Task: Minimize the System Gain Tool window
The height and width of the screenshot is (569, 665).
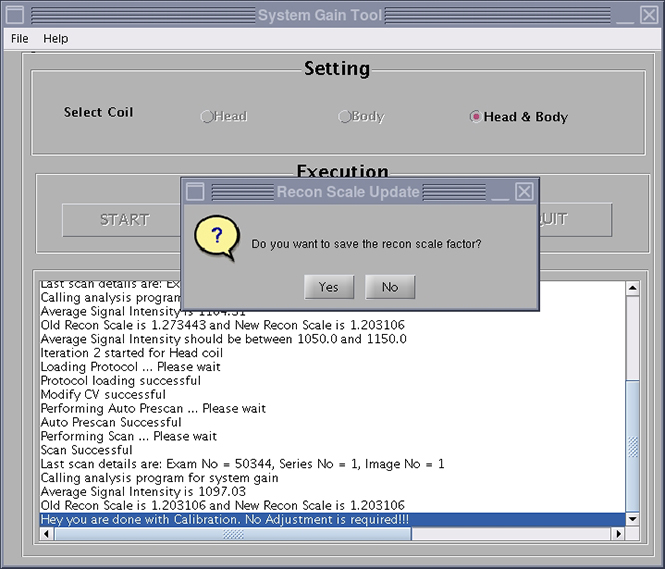Action: click(x=622, y=15)
